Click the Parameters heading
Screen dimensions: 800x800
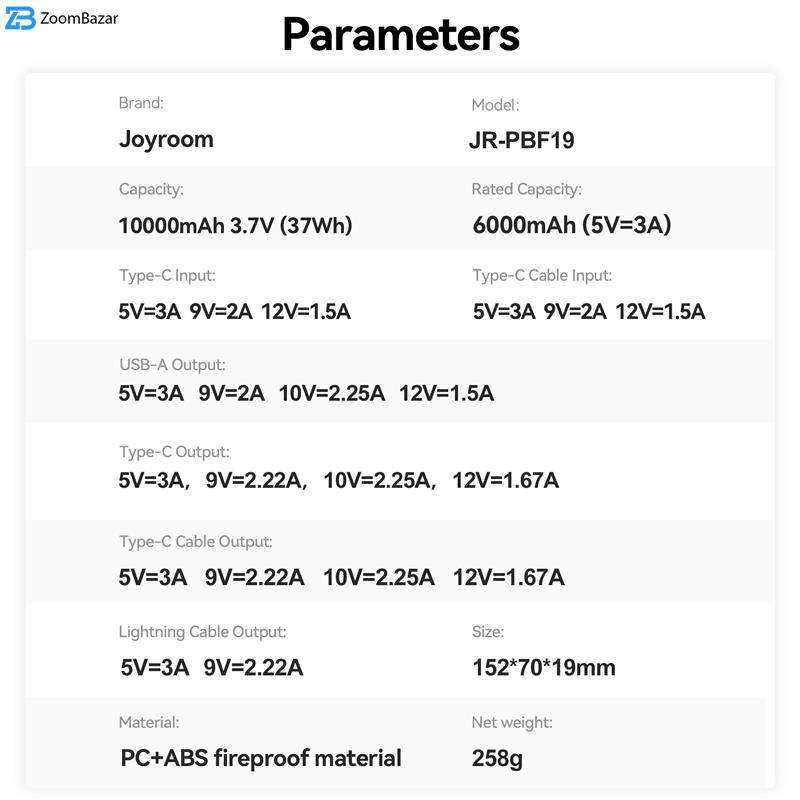coord(400,34)
